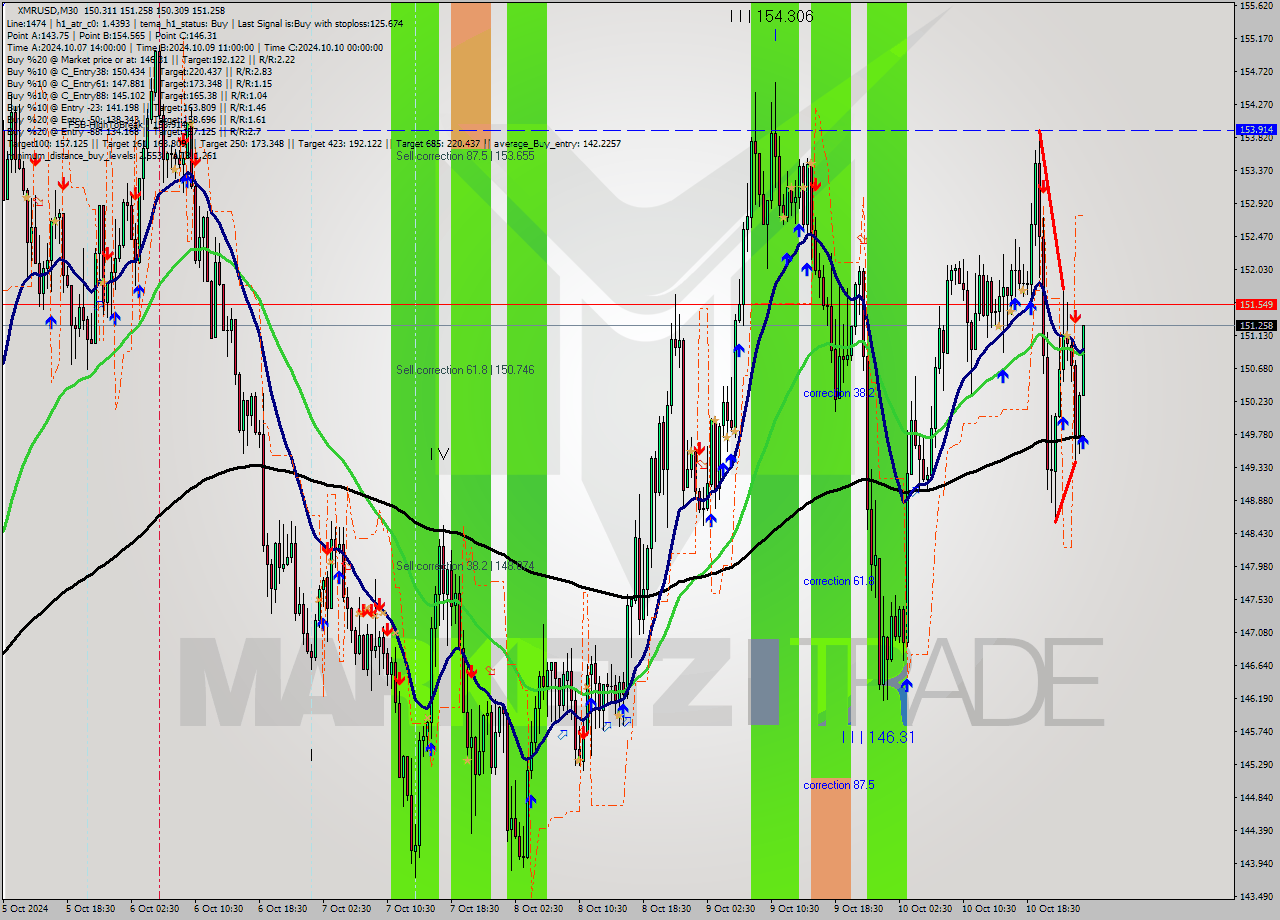
Task: Click the '5 Oct 18:30' time axis label
Action: tap(90, 910)
